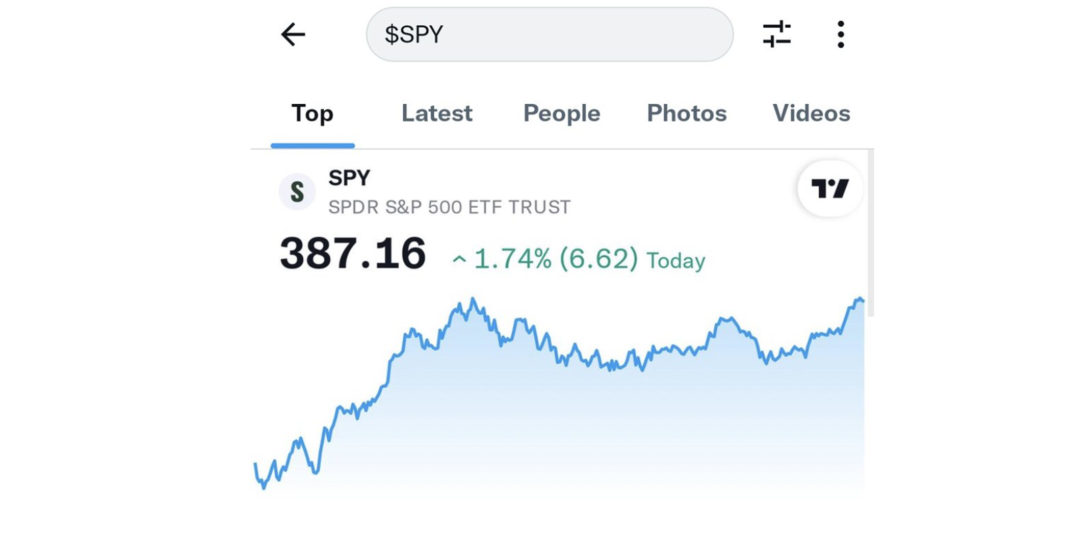Viewport: 1080px width, 540px height.
Task: Switch to the Videos tab
Action: (811, 114)
